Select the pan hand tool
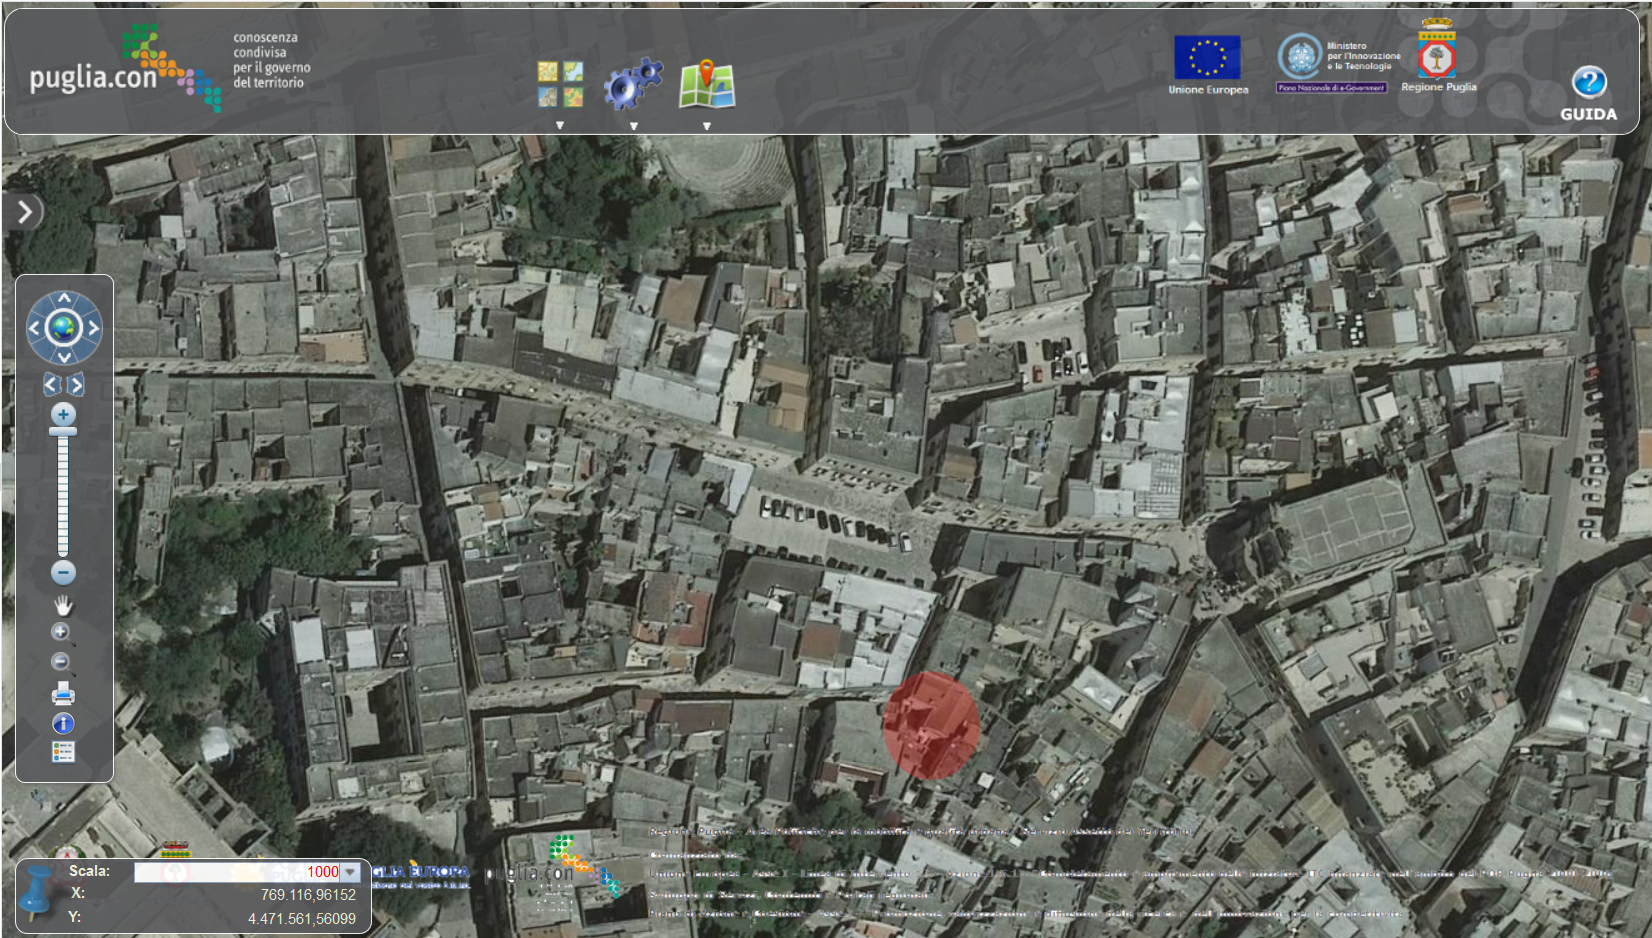This screenshot has width=1652, height=938. (x=63, y=606)
